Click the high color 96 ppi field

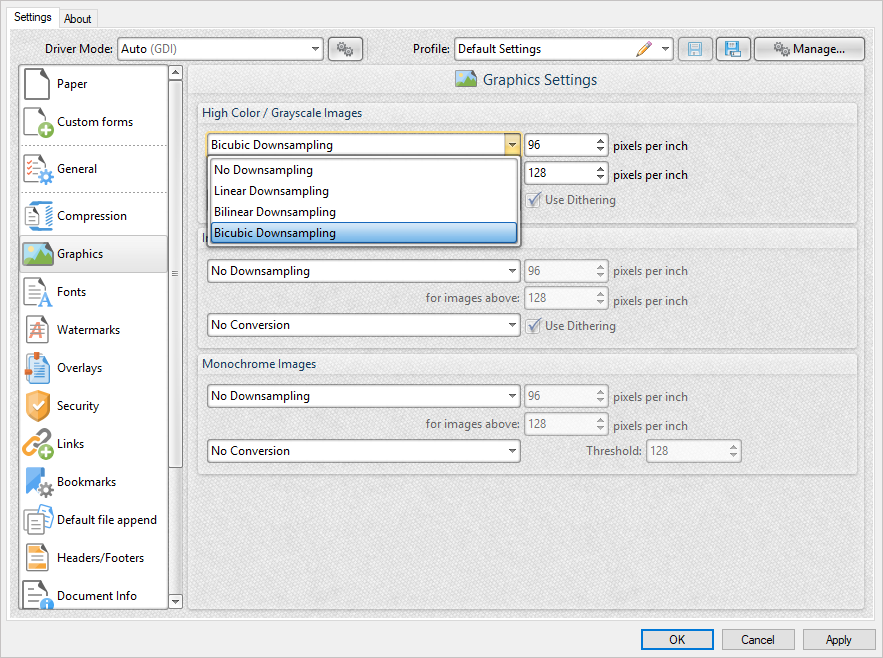(566, 145)
